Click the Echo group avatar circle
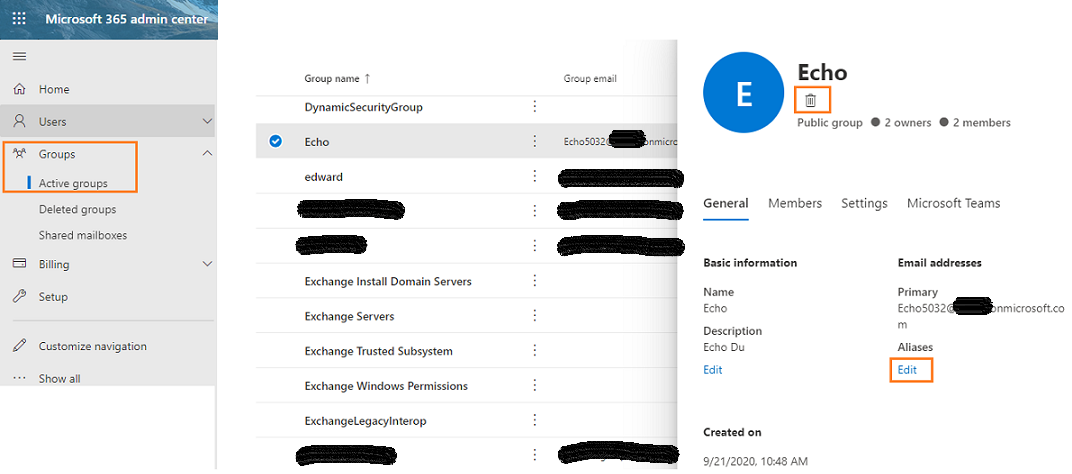The image size is (1072, 474). coord(743,93)
